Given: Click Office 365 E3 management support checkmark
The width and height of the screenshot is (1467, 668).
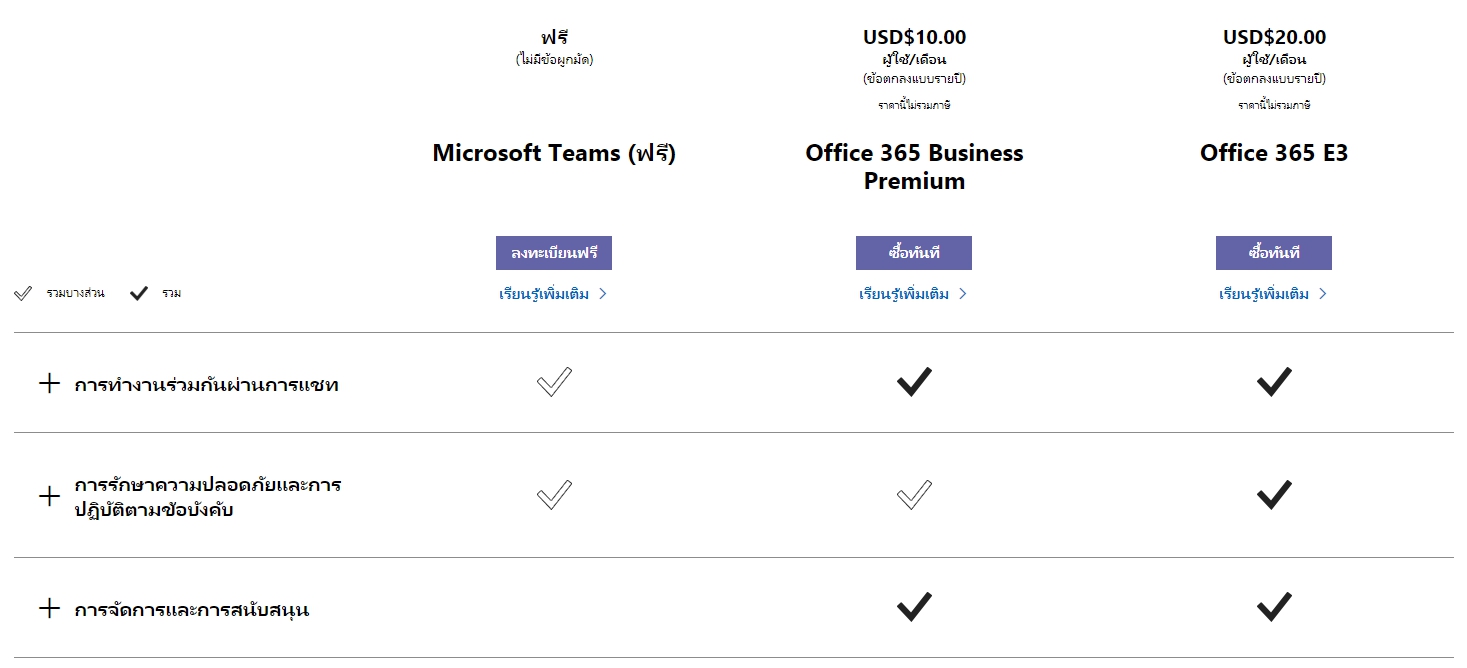Looking at the screenshot, I should click(1274, 607).
